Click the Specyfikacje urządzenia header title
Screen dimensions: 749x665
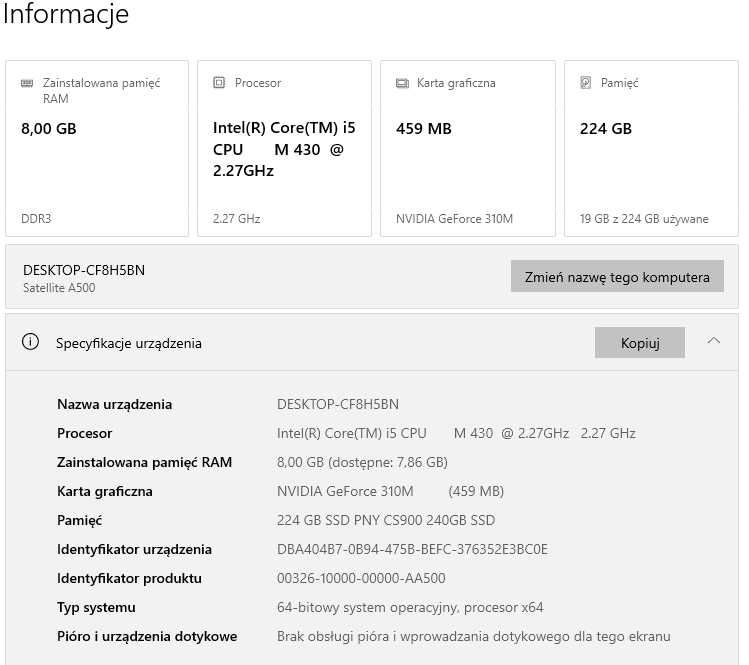tap(129, 343)
